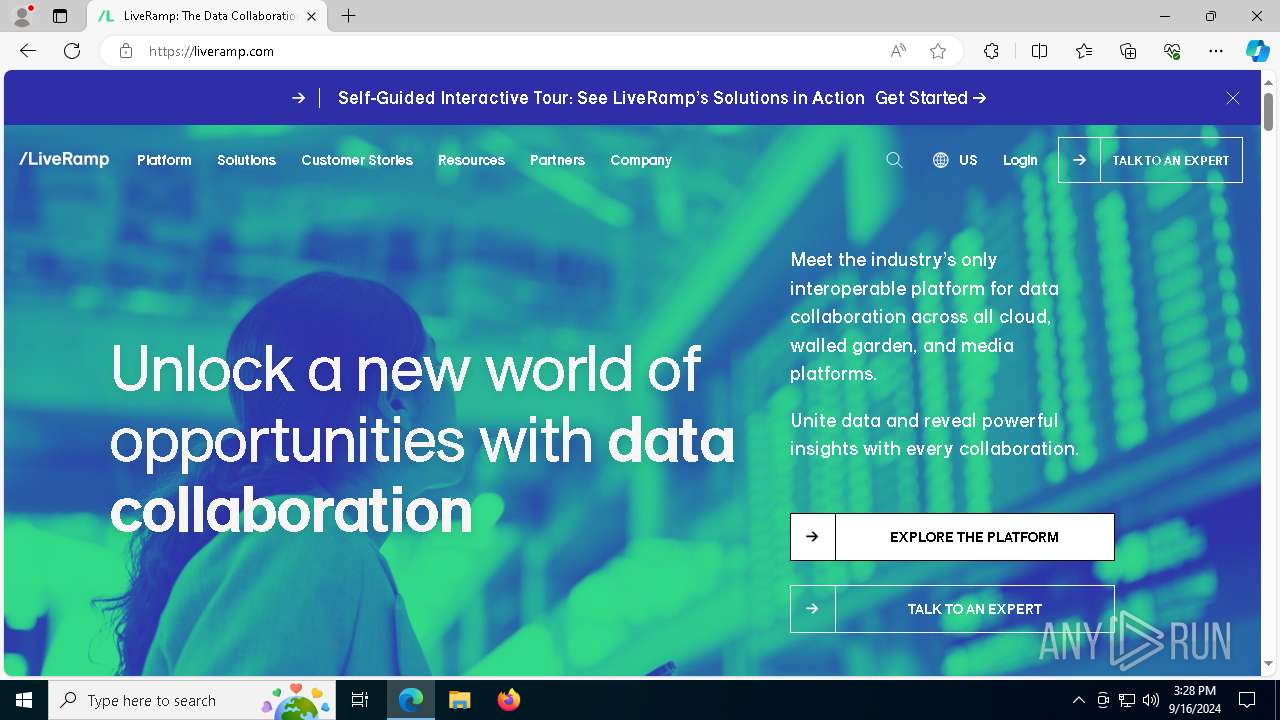Open the notification center

coord(1247,700)
